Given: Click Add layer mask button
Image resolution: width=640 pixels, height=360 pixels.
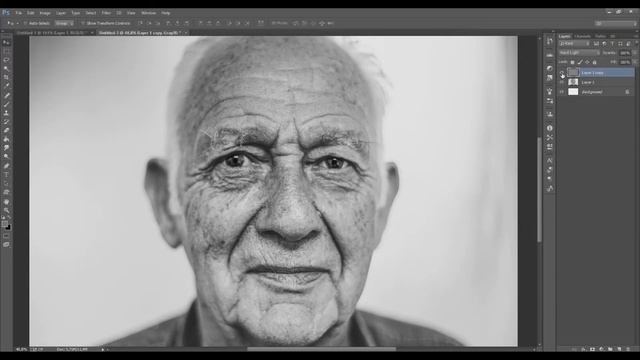Looking at the screenshot, I should 592,349.
